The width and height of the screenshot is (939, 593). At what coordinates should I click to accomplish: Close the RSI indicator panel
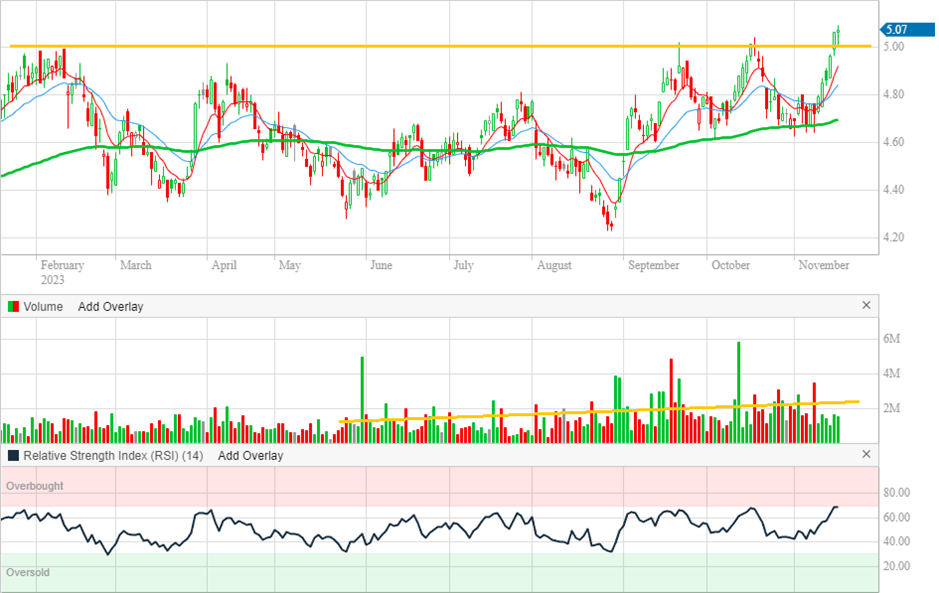(866, 455)
